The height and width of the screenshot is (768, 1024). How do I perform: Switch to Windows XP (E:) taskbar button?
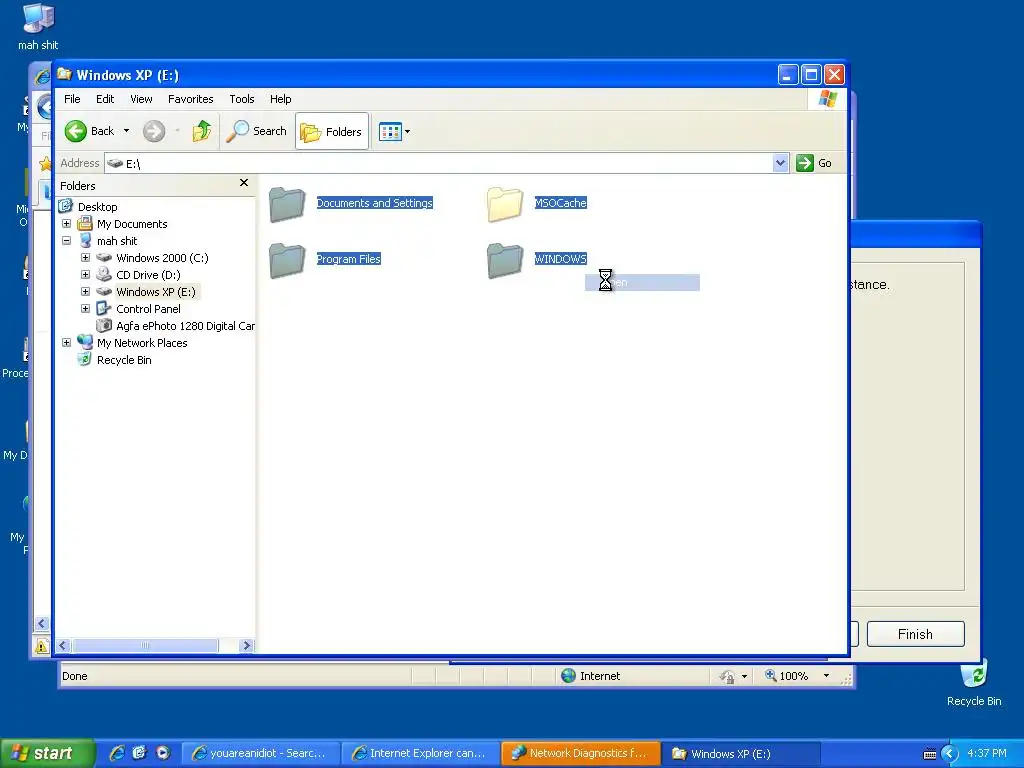pos(741,754)
